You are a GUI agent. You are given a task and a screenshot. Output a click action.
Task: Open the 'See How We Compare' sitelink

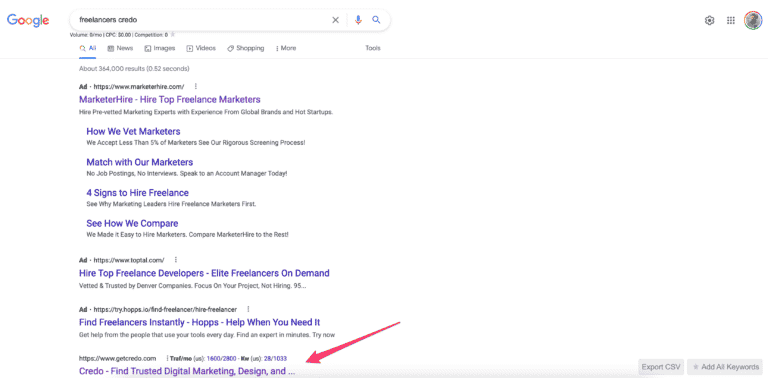click(x=132, y=223)
